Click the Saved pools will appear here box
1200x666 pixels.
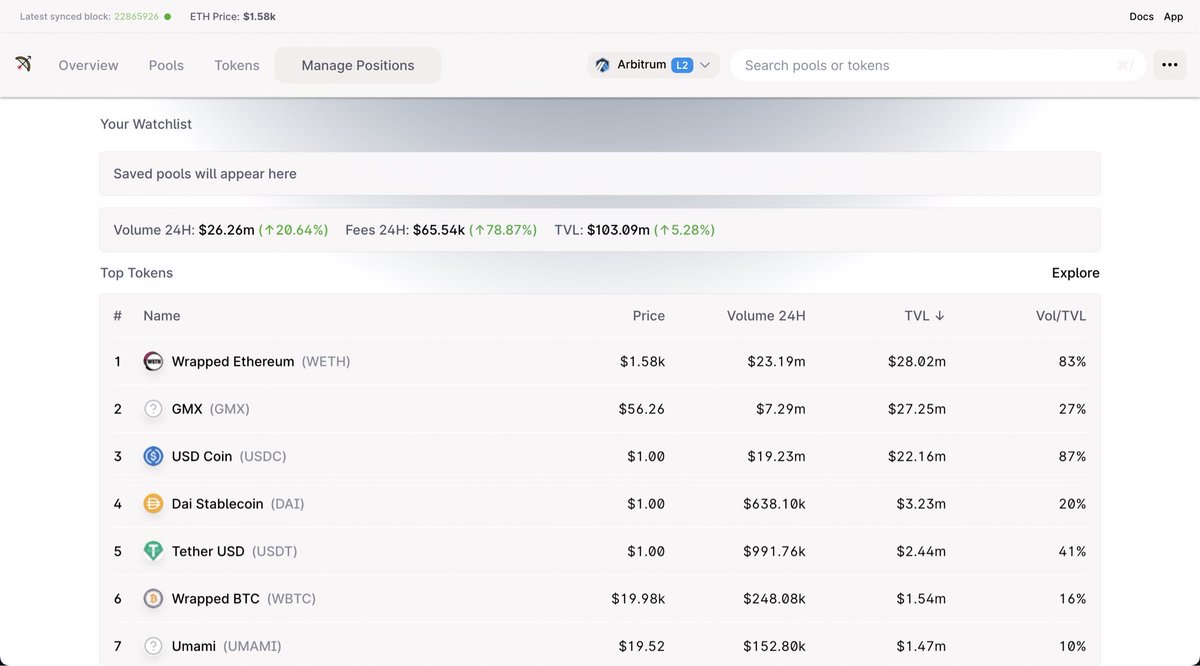point(600,174)
